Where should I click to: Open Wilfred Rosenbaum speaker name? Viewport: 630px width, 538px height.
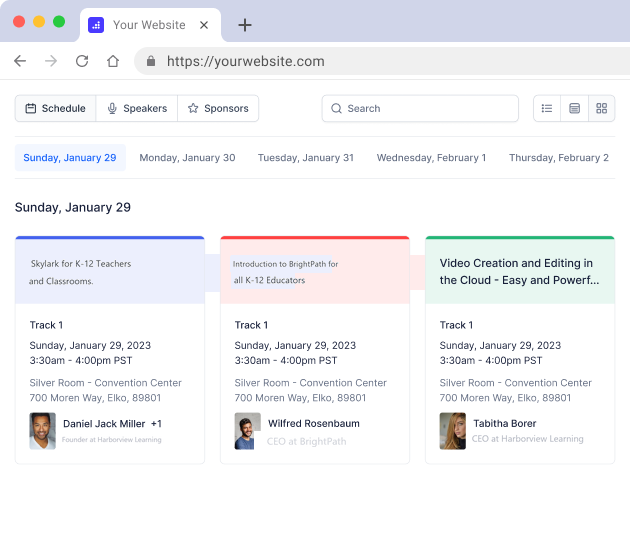314,423
